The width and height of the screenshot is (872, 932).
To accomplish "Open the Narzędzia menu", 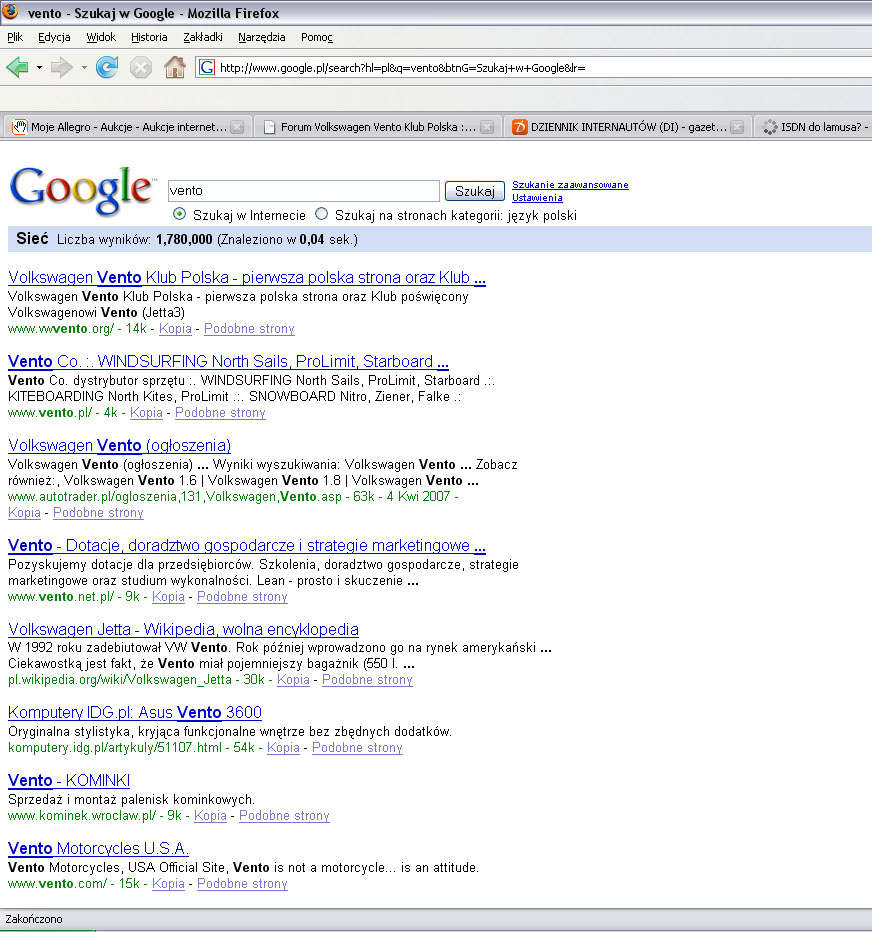I will pyautogui.click(x=262, y=37).
